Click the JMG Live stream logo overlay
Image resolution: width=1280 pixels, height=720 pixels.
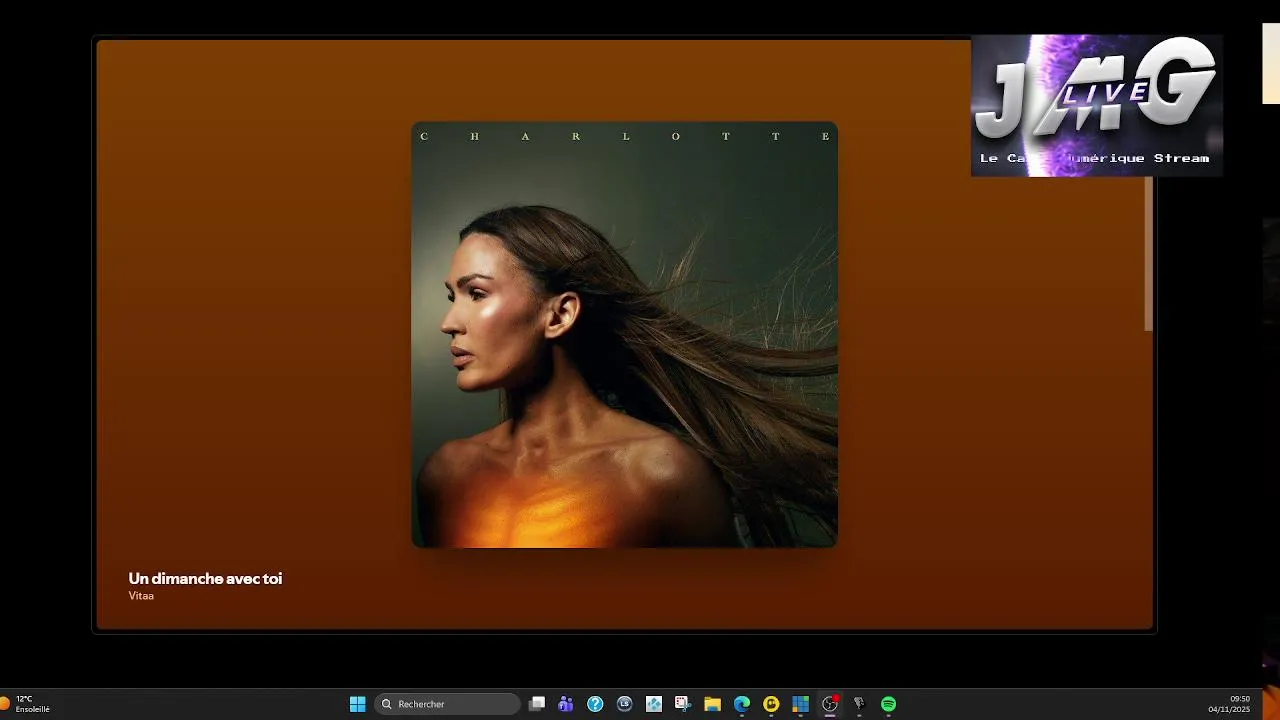(x=1097, y=106)
